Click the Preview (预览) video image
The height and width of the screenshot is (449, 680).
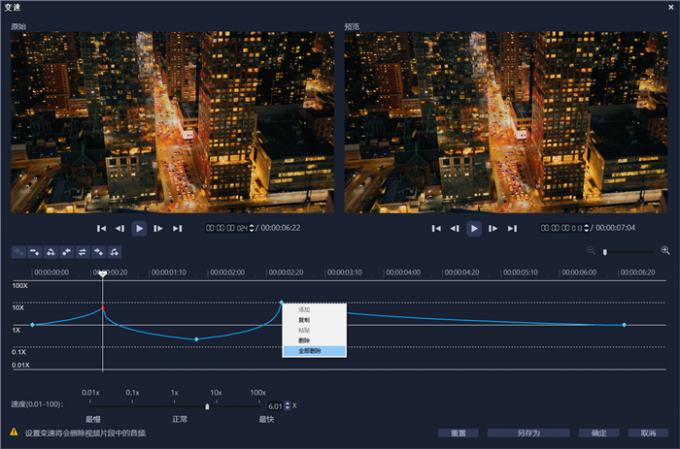point(506,122)
